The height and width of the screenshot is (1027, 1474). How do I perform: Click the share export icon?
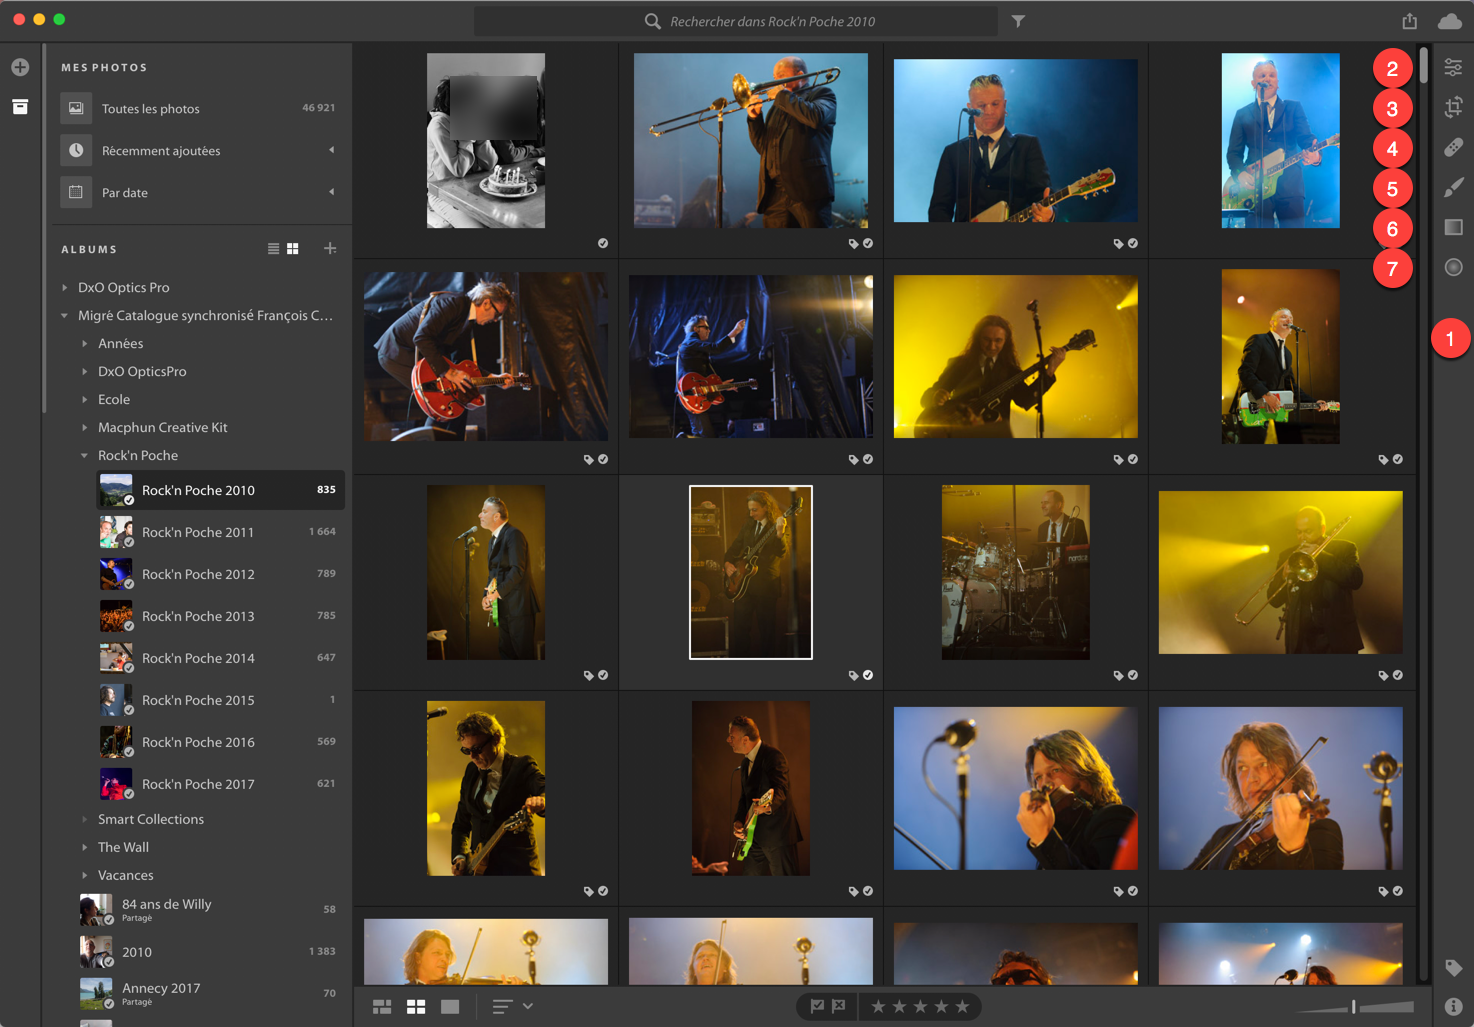1410,21
